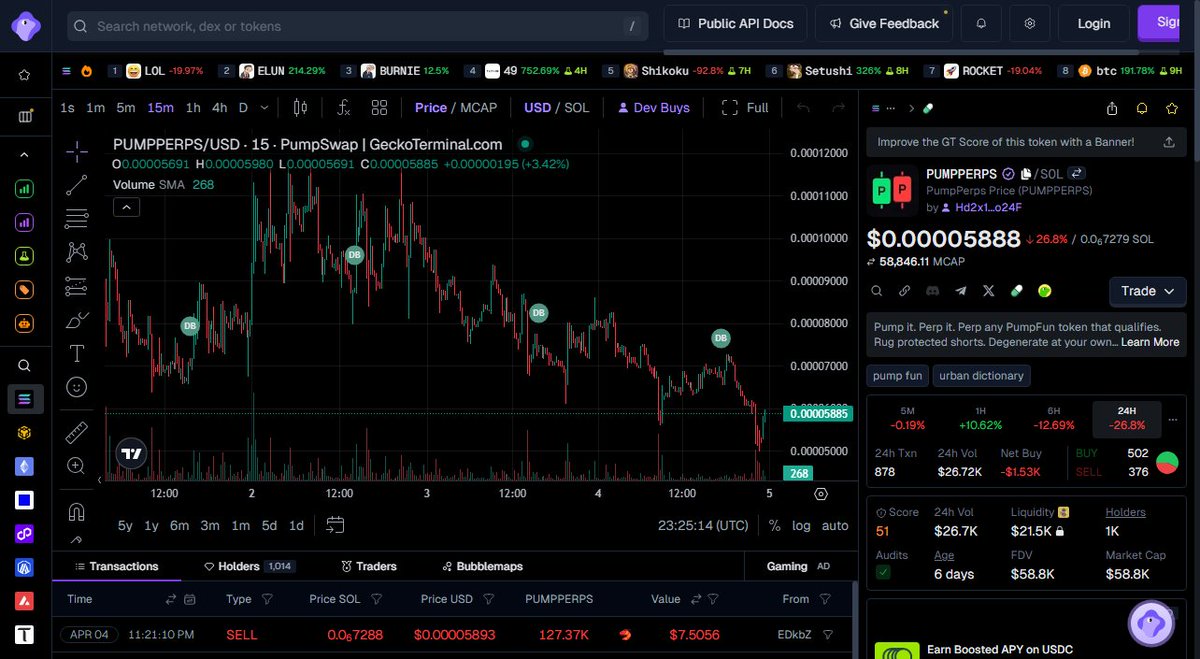
Task: Toggle percent scale on price axis
Action: point(775,525)
